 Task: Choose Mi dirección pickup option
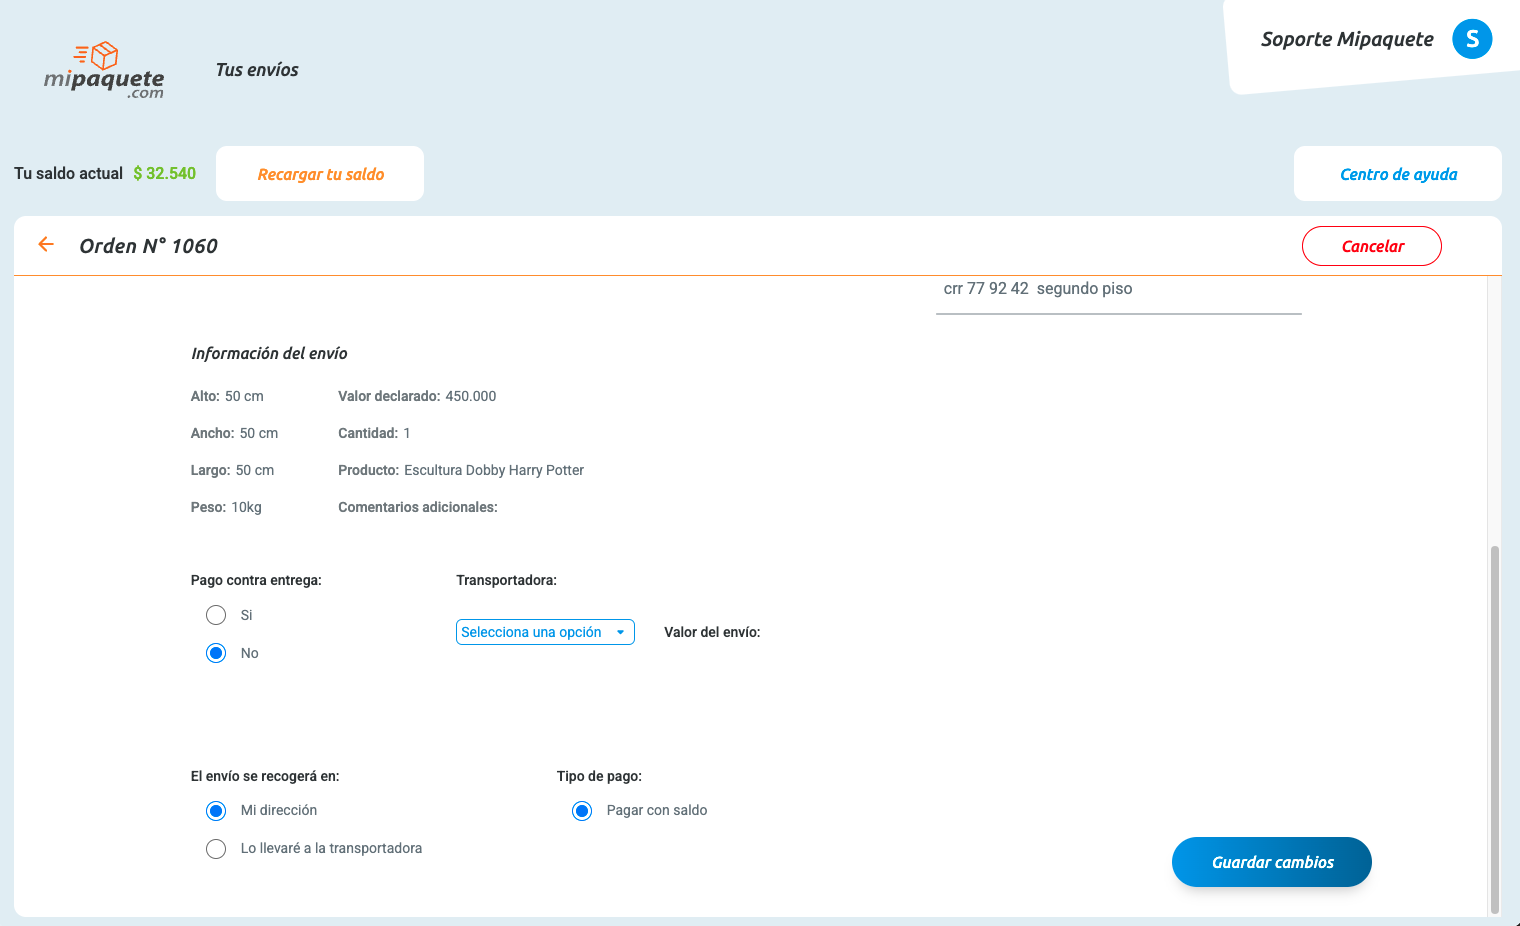tap(216, 810)
